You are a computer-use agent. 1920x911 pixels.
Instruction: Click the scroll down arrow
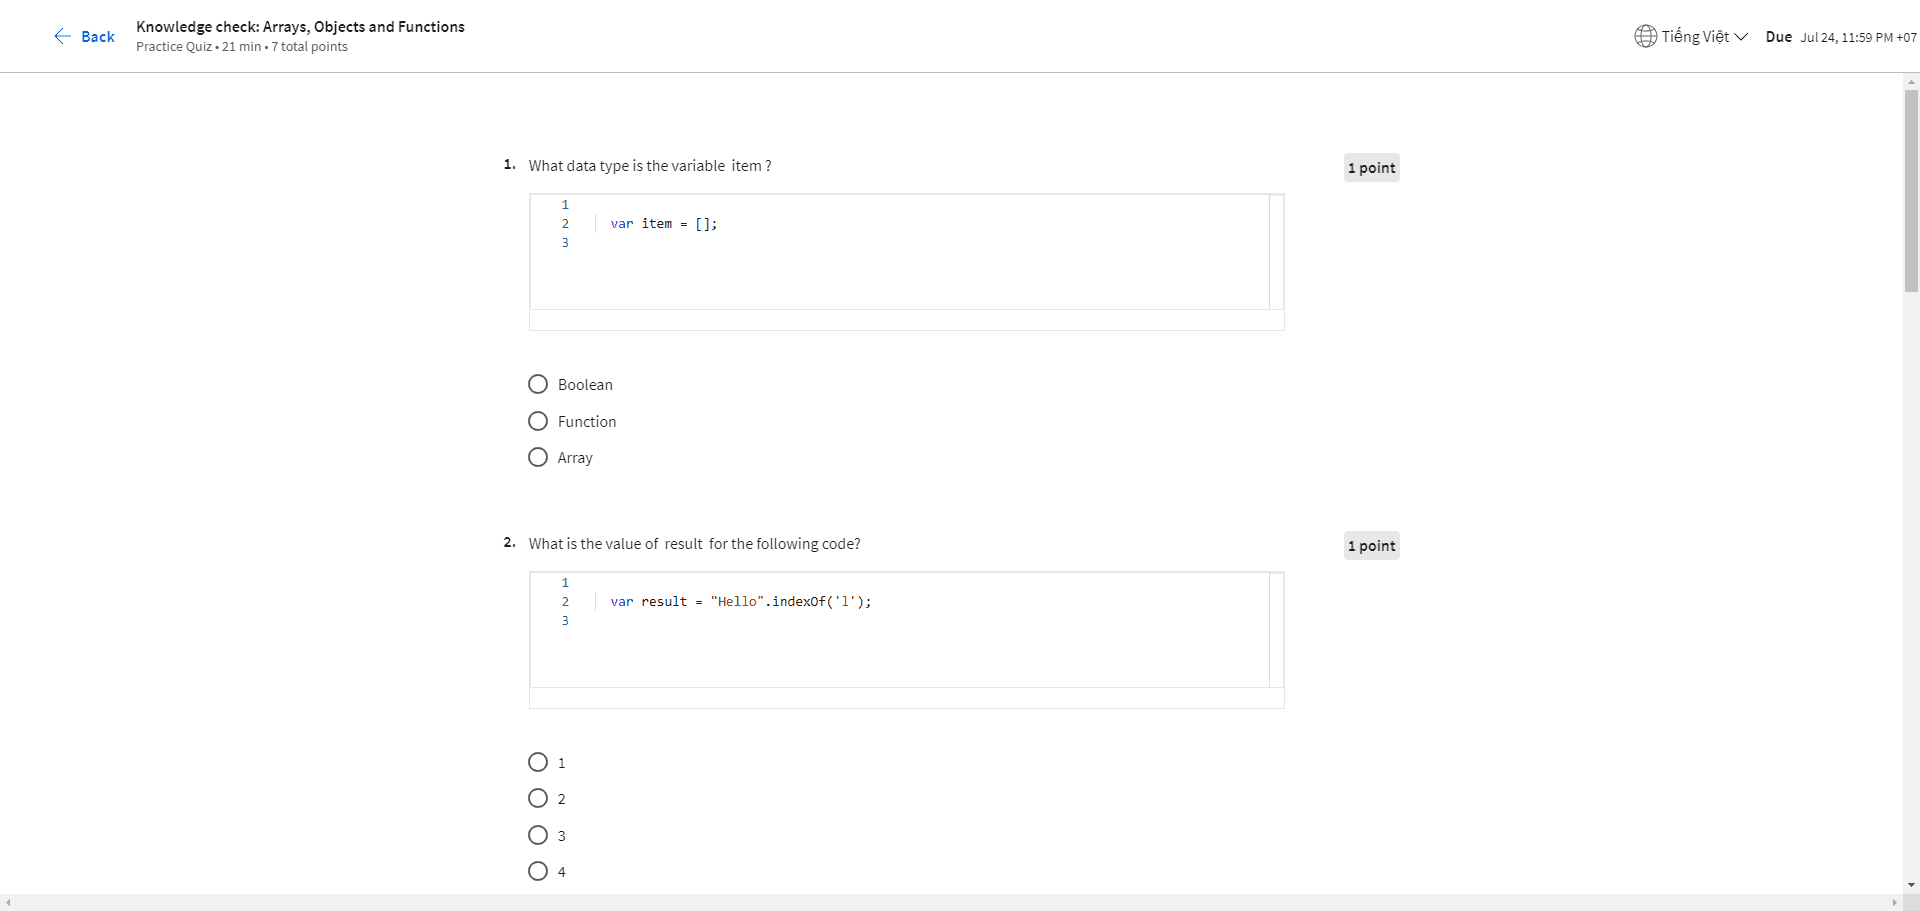[1911, 885]
